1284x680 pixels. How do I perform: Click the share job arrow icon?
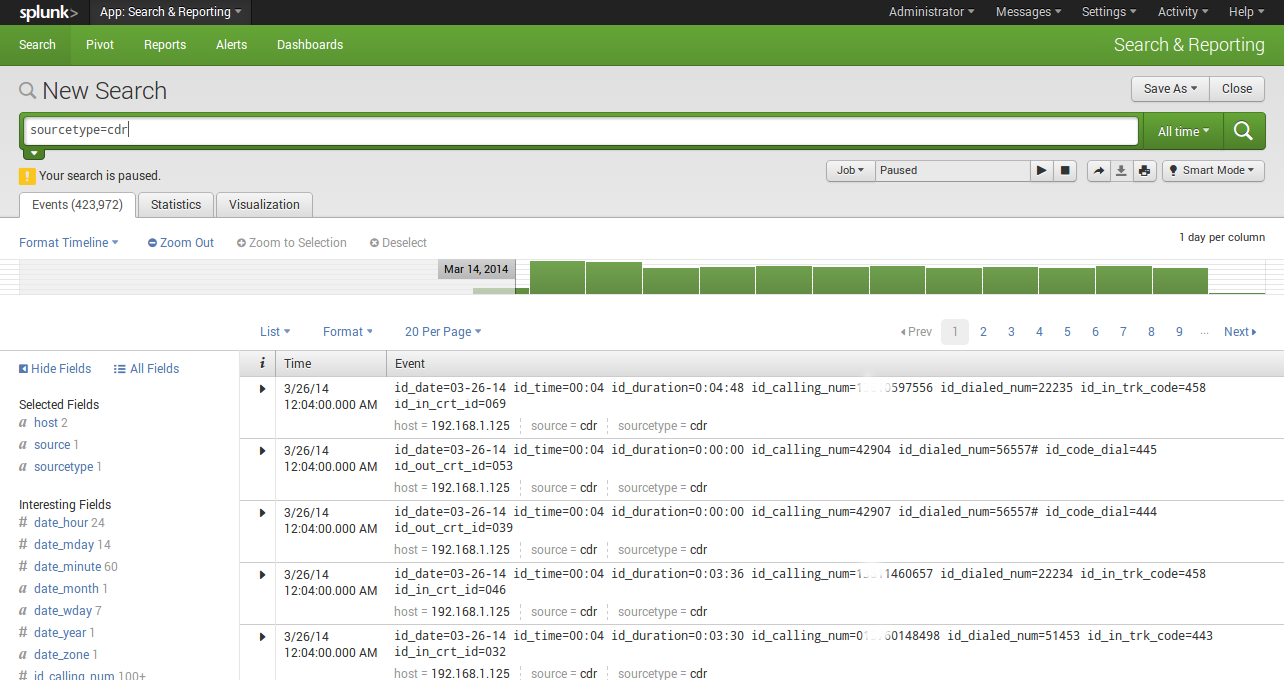pos(1099,171)
